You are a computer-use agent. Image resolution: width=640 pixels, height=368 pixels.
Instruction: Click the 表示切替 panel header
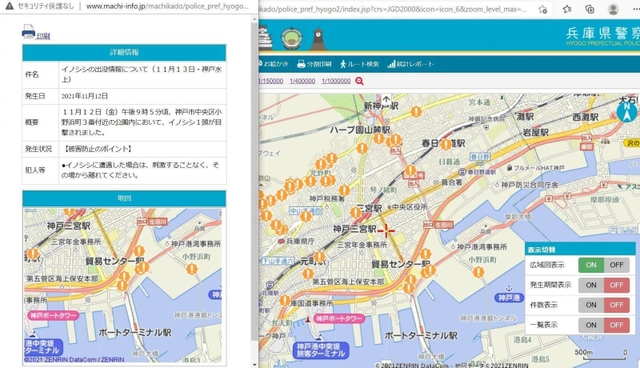(580, 249)
